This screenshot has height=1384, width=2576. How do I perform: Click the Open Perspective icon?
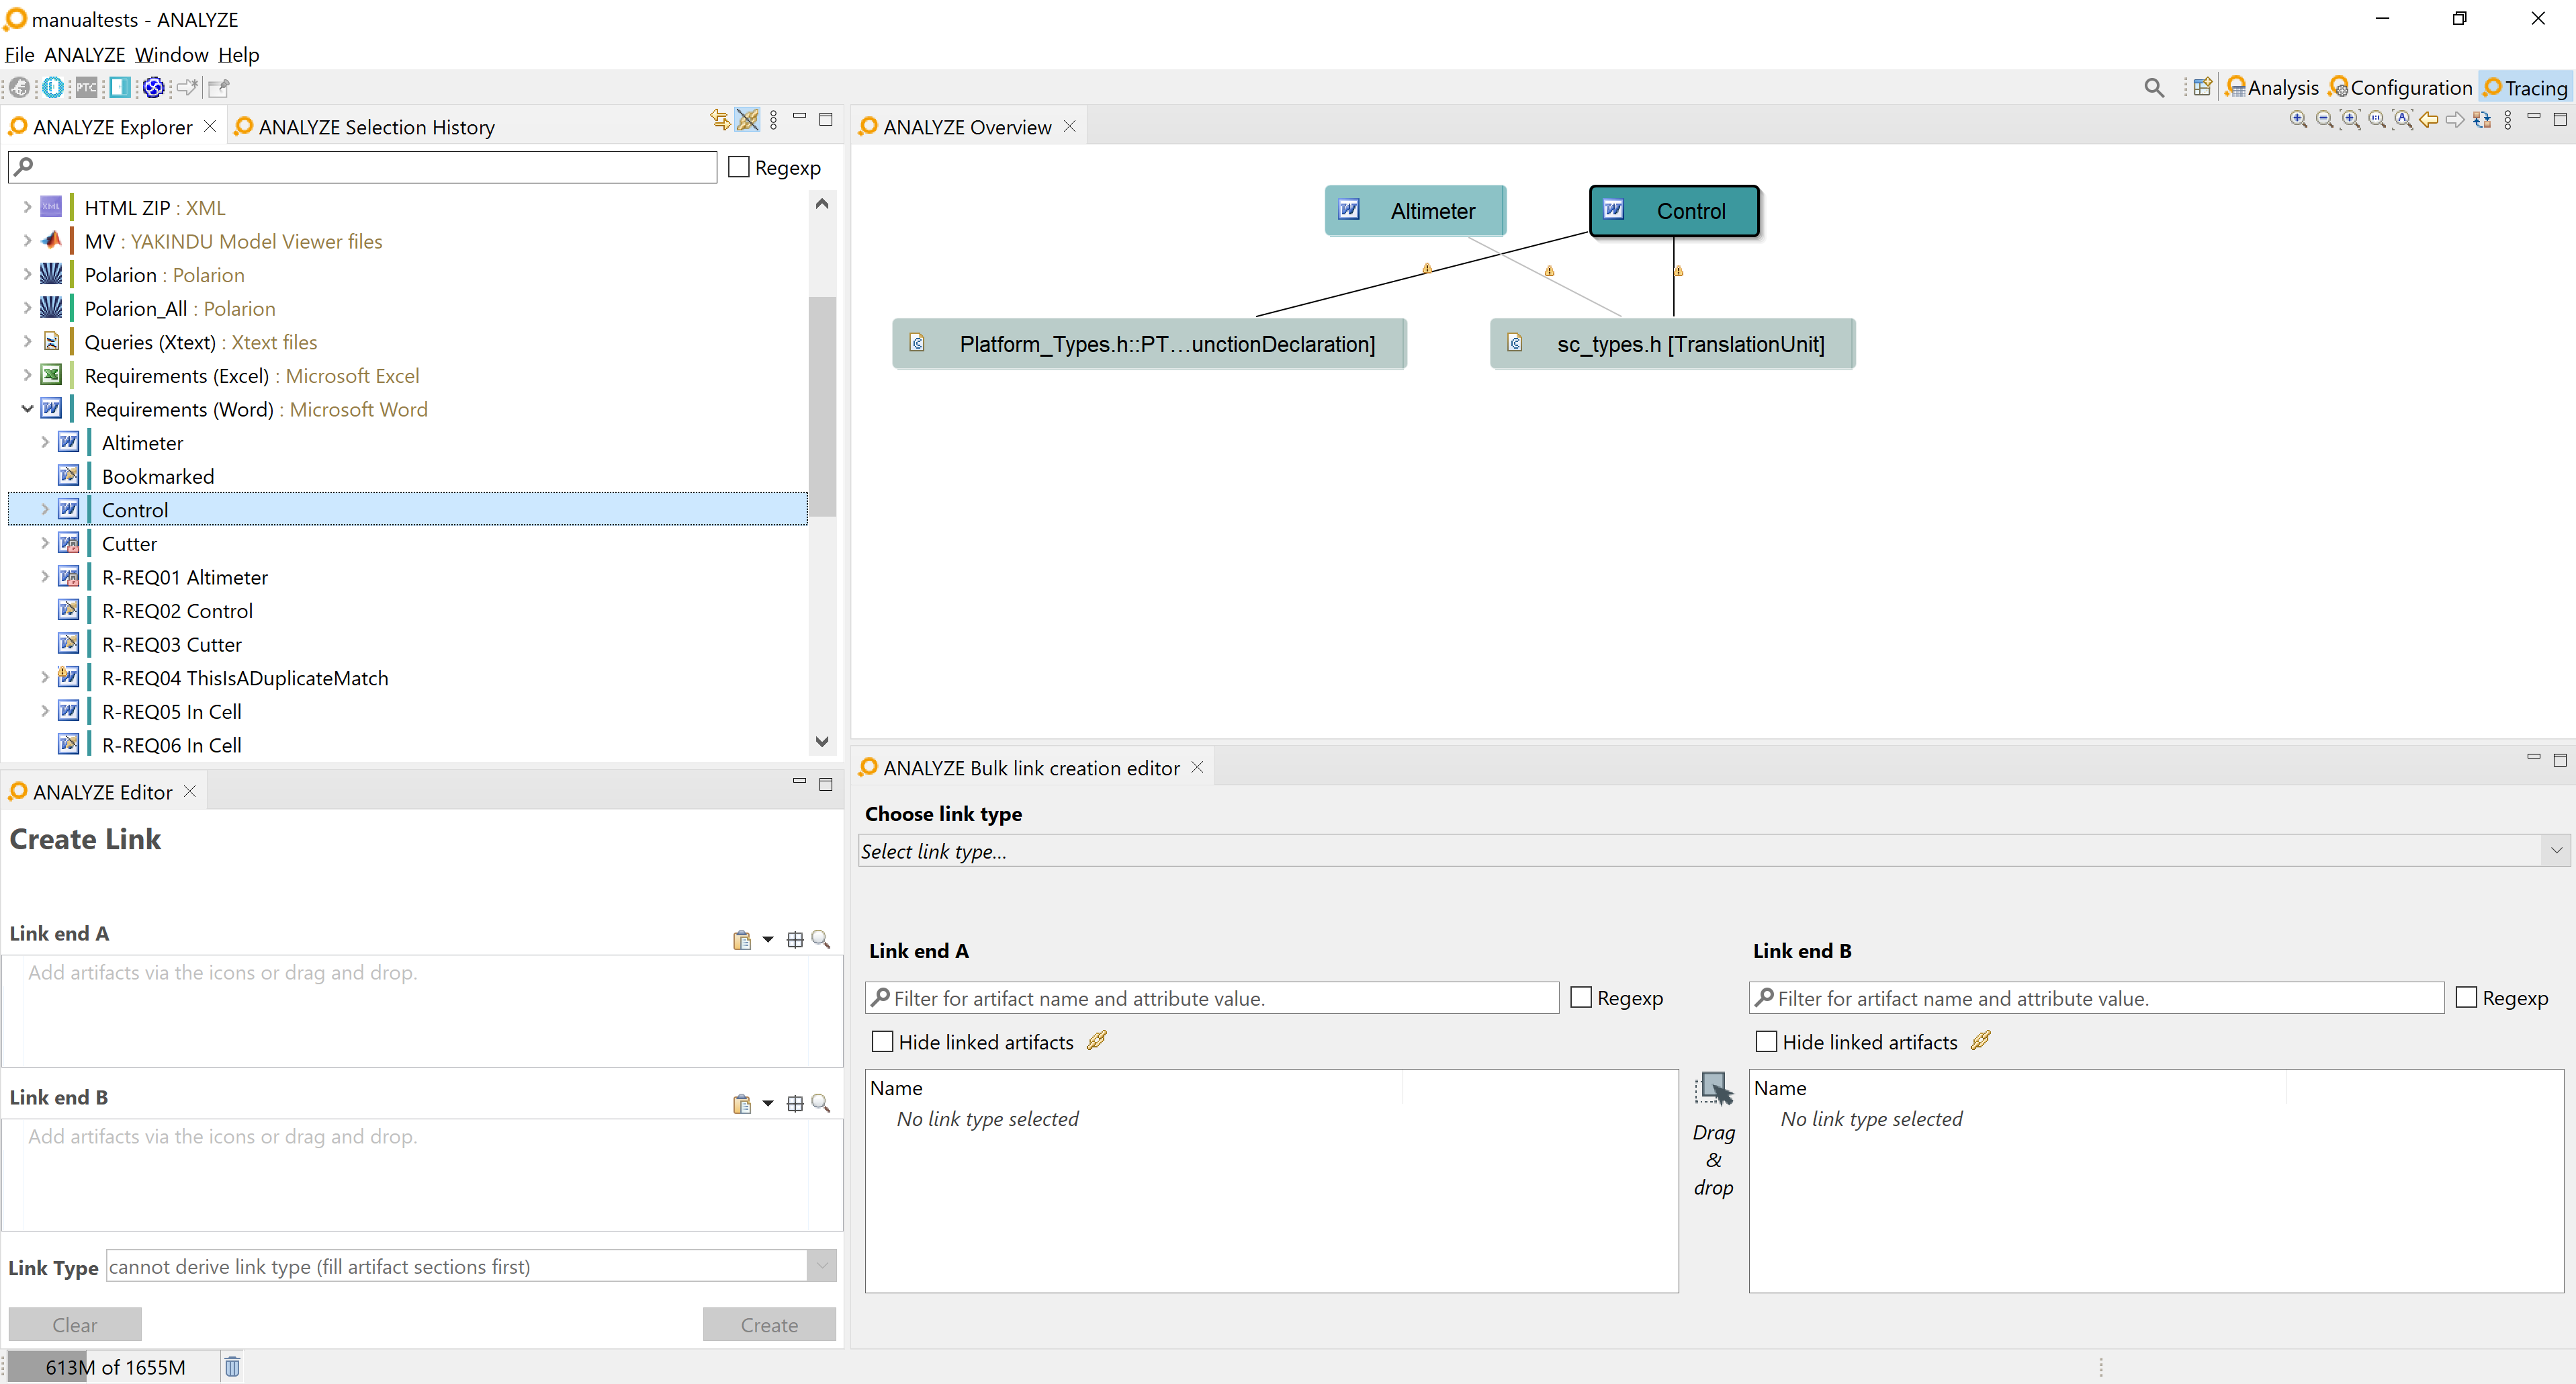point(2203,88)
